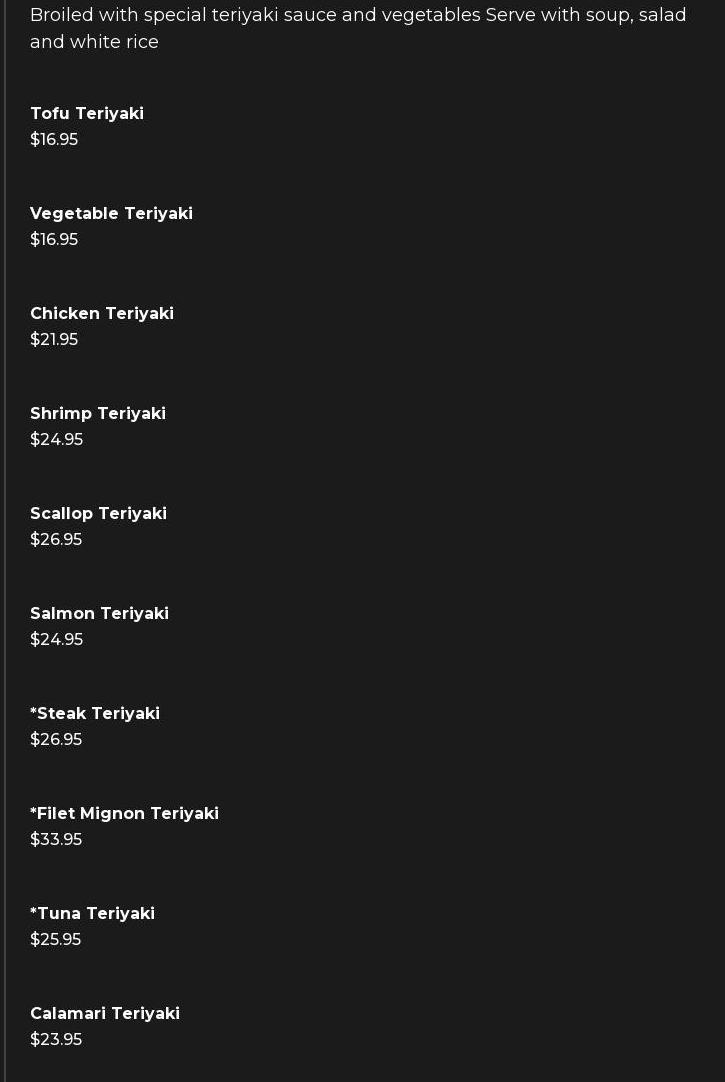Select Filet Mignon Teriyaki
Screen dimensions: 725x1082
click(x=124, y=814)
